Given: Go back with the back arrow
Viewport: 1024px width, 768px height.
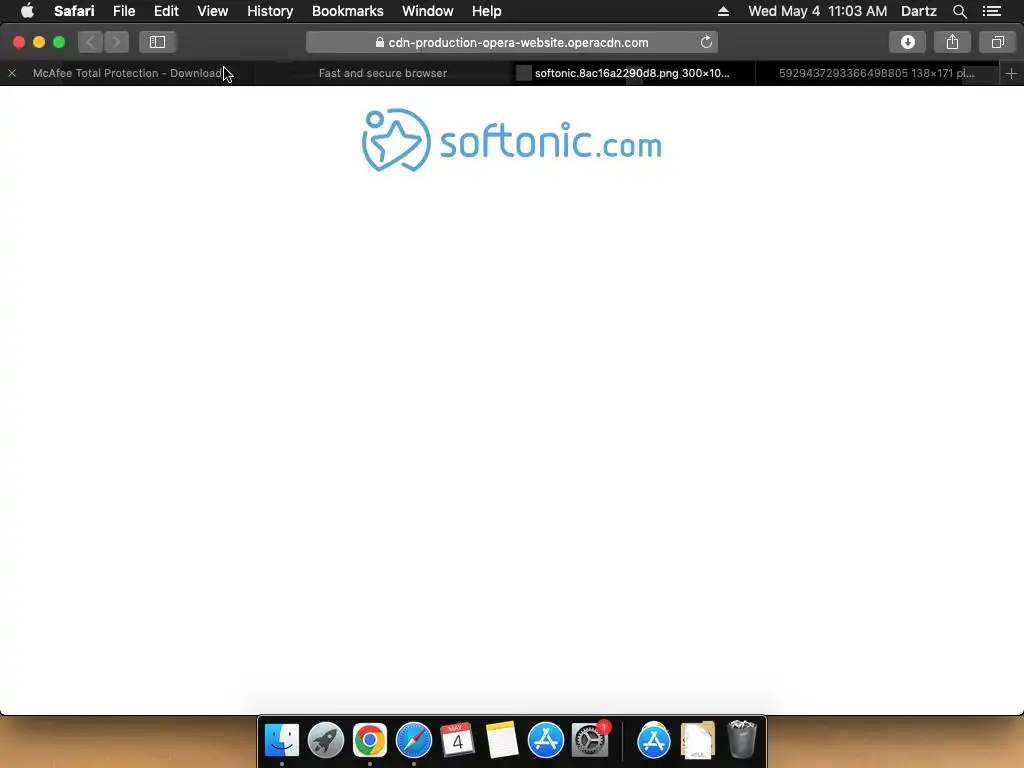Looking at the screenshot, I should click(x=90, y=42).
